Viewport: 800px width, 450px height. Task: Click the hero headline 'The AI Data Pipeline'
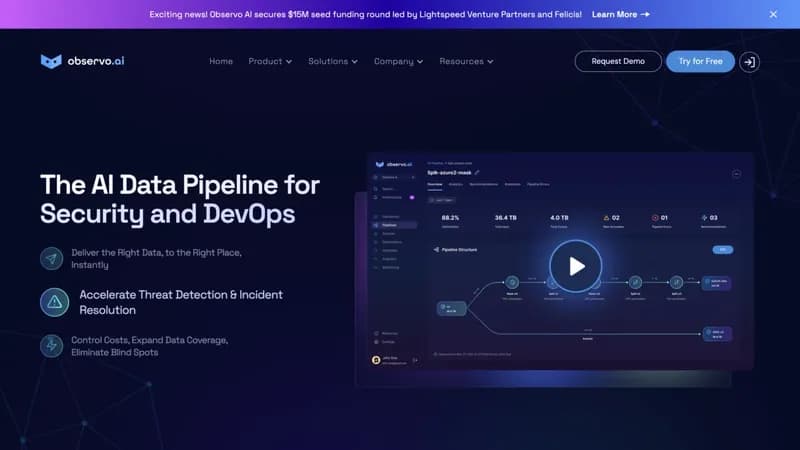(180, 199)
